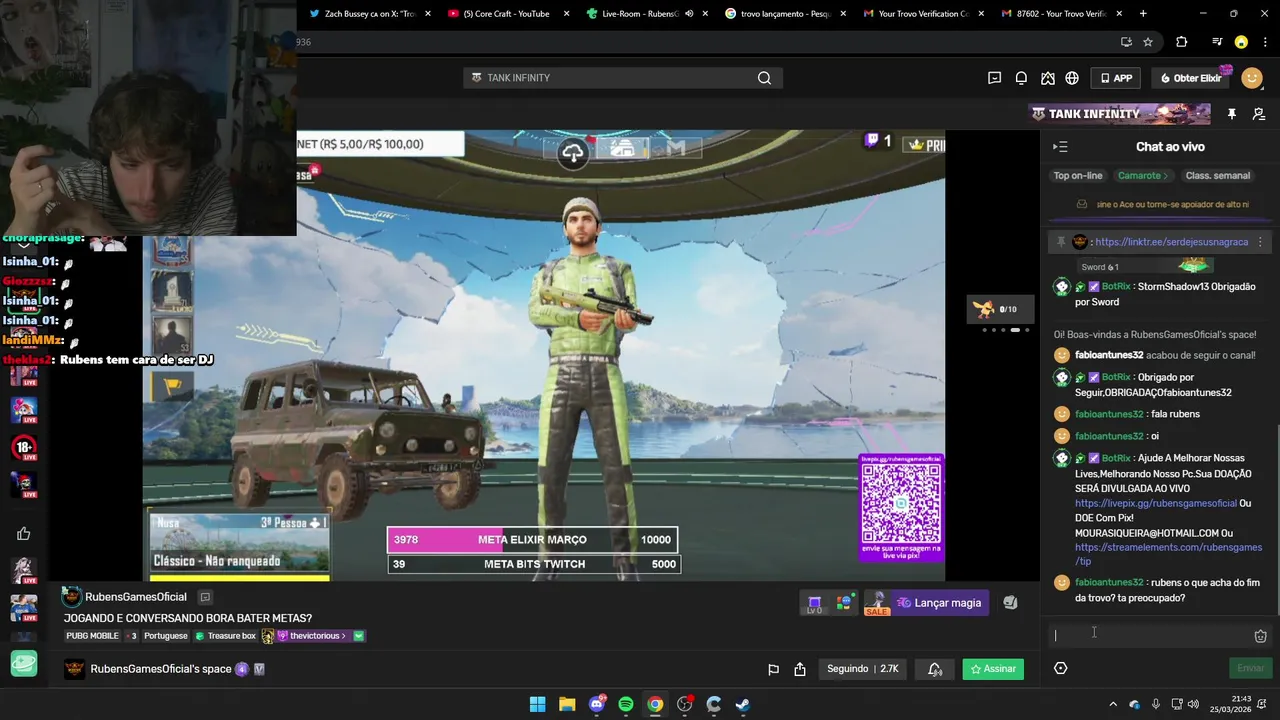Open a new browser tab
1280x720 pixels.
pos(1143,14)
